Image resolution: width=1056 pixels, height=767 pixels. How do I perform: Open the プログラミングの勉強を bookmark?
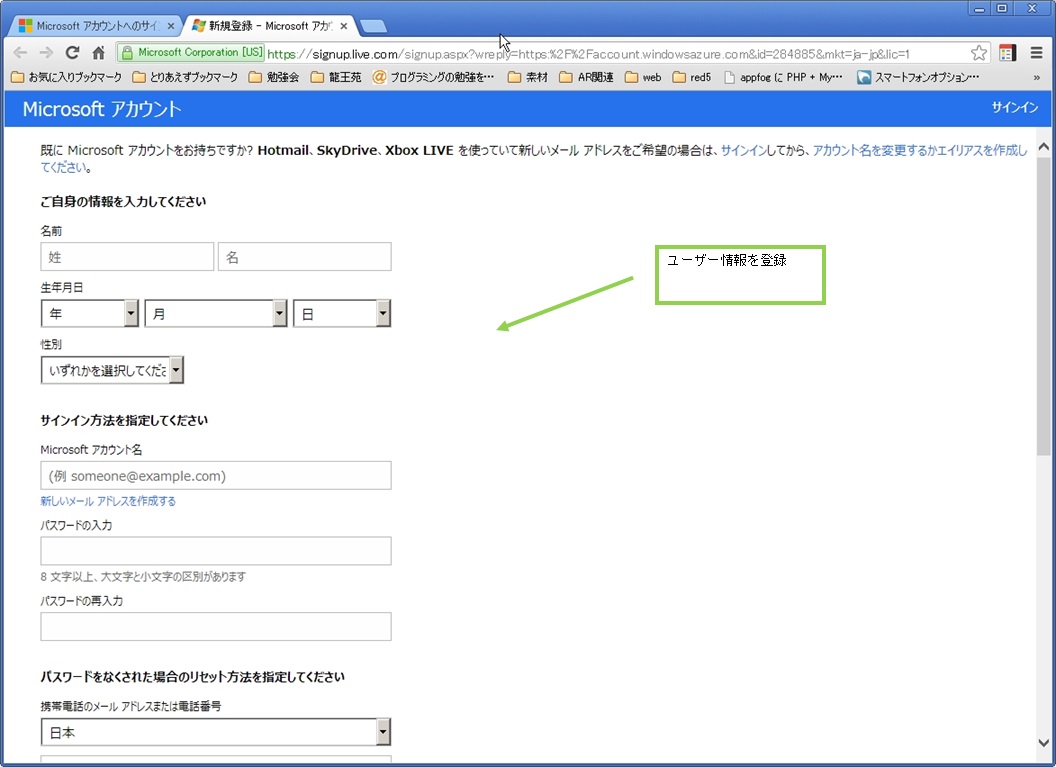434,77
